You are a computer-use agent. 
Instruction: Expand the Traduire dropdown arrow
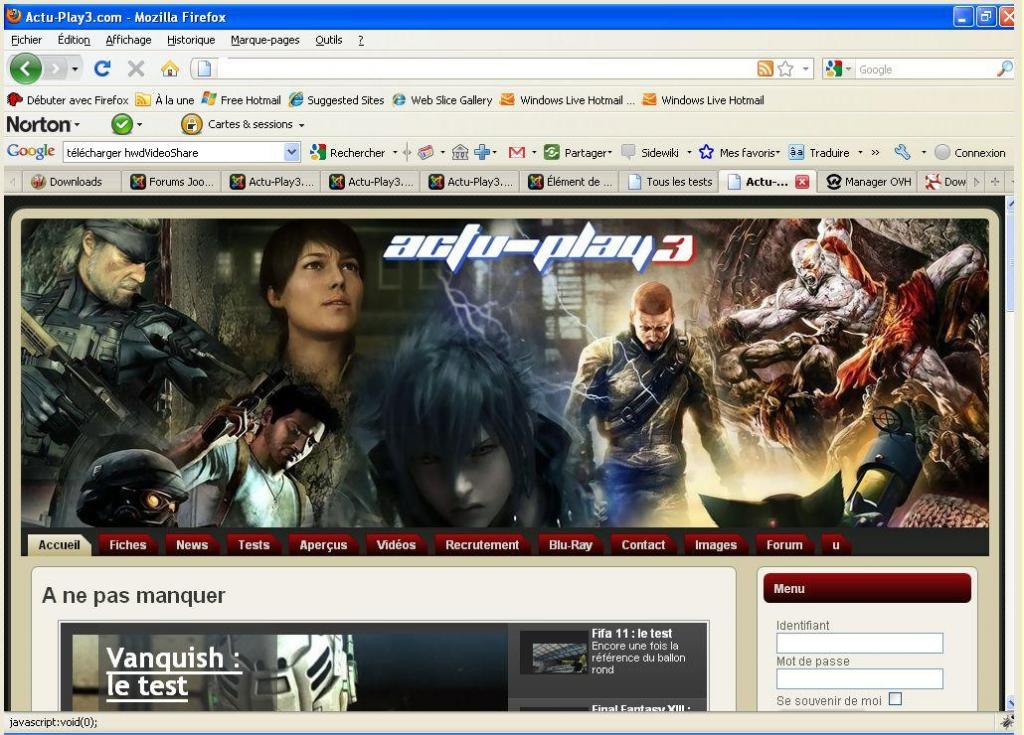(860, 152)
